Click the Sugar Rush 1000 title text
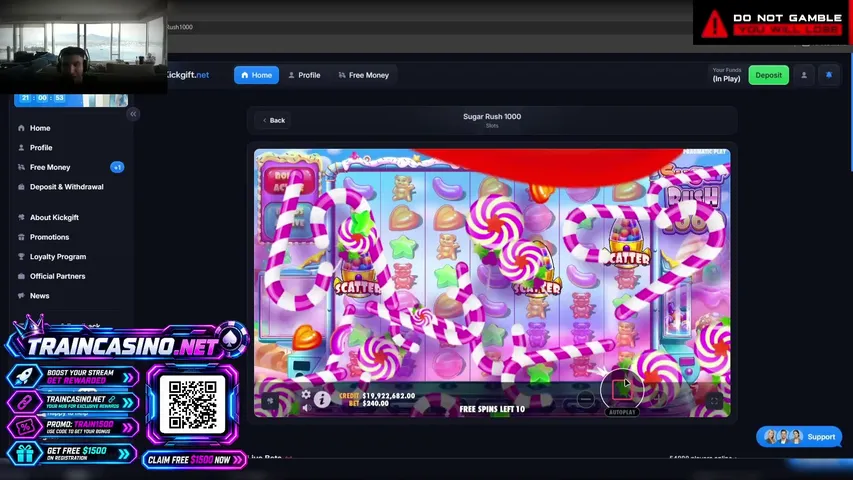 [492, 116]
